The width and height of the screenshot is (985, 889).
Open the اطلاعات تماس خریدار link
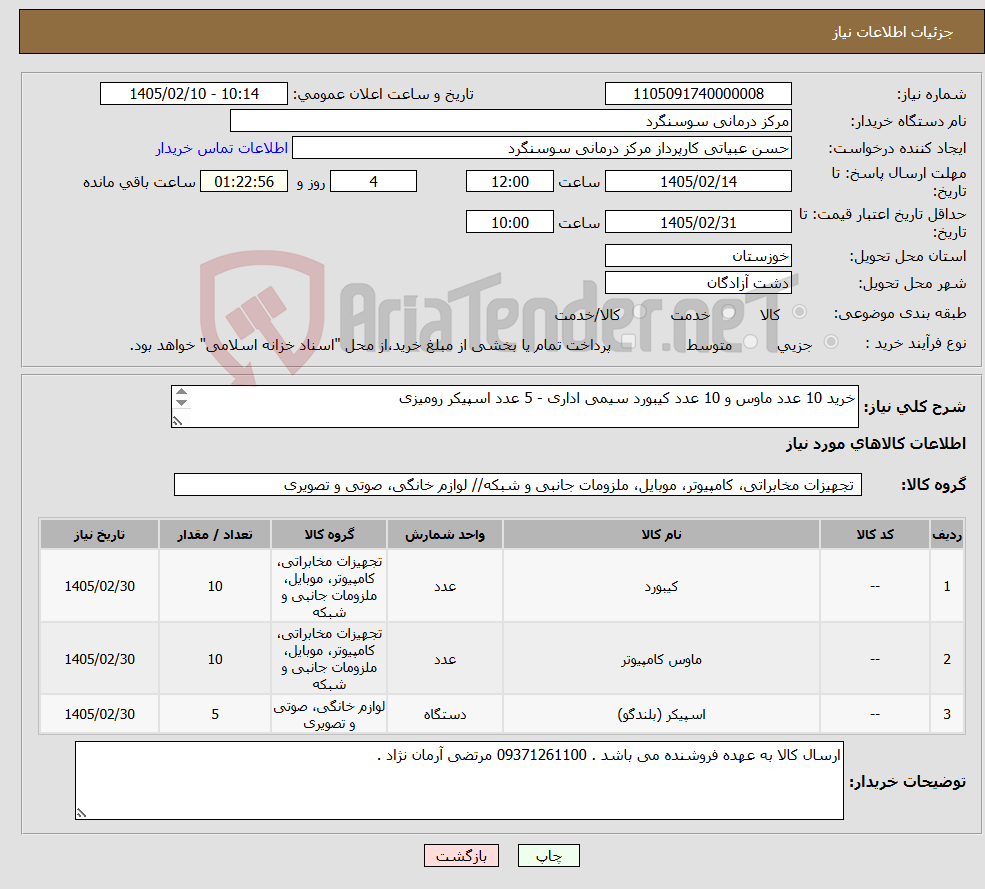click(x=222, y=148)
